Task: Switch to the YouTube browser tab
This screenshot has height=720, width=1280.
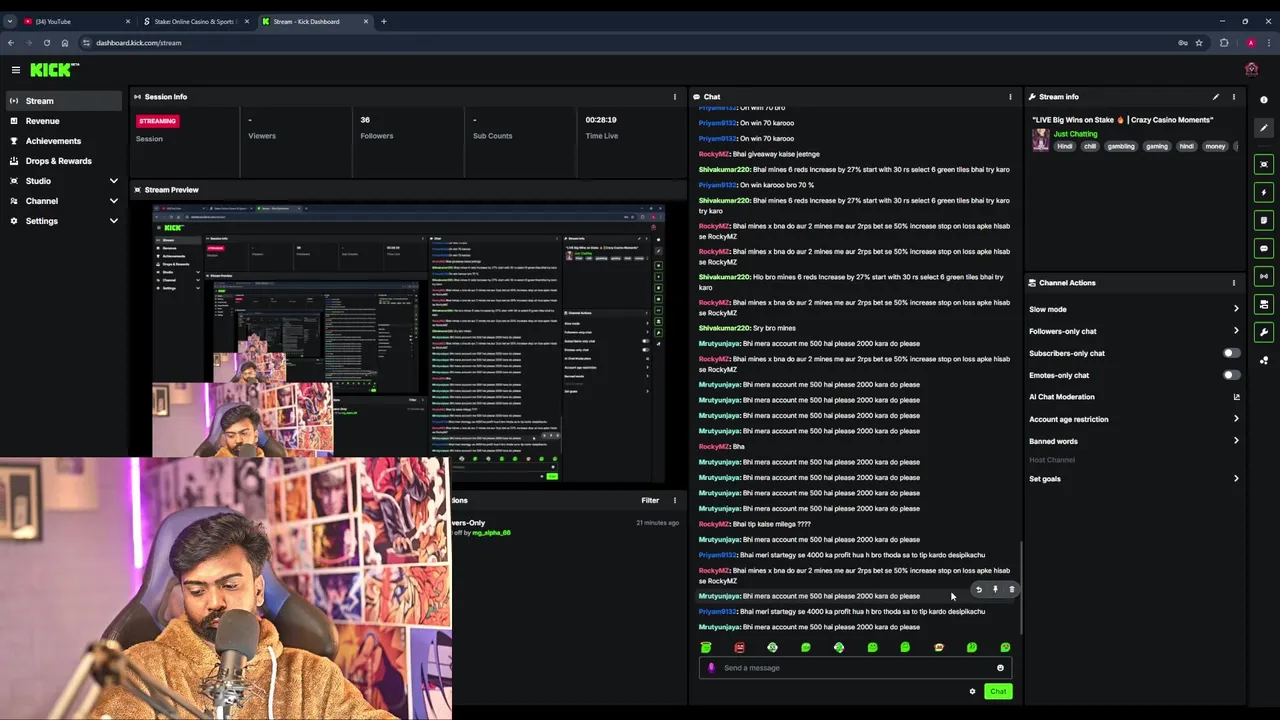Action: click(76, 21)
